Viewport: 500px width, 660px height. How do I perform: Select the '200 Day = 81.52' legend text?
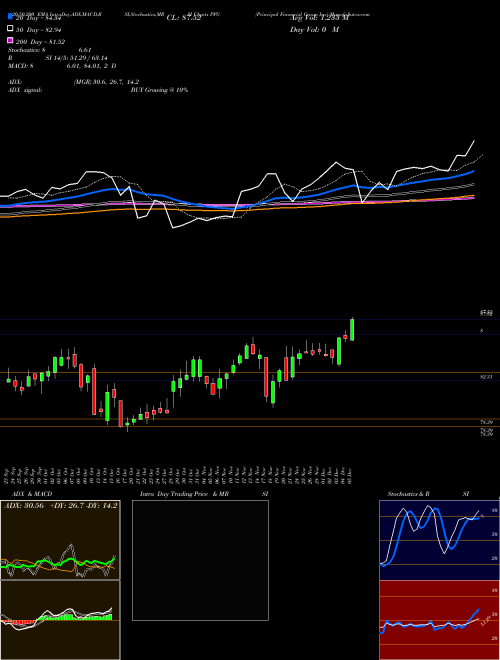pyautogui.click(x=40, y=42)
